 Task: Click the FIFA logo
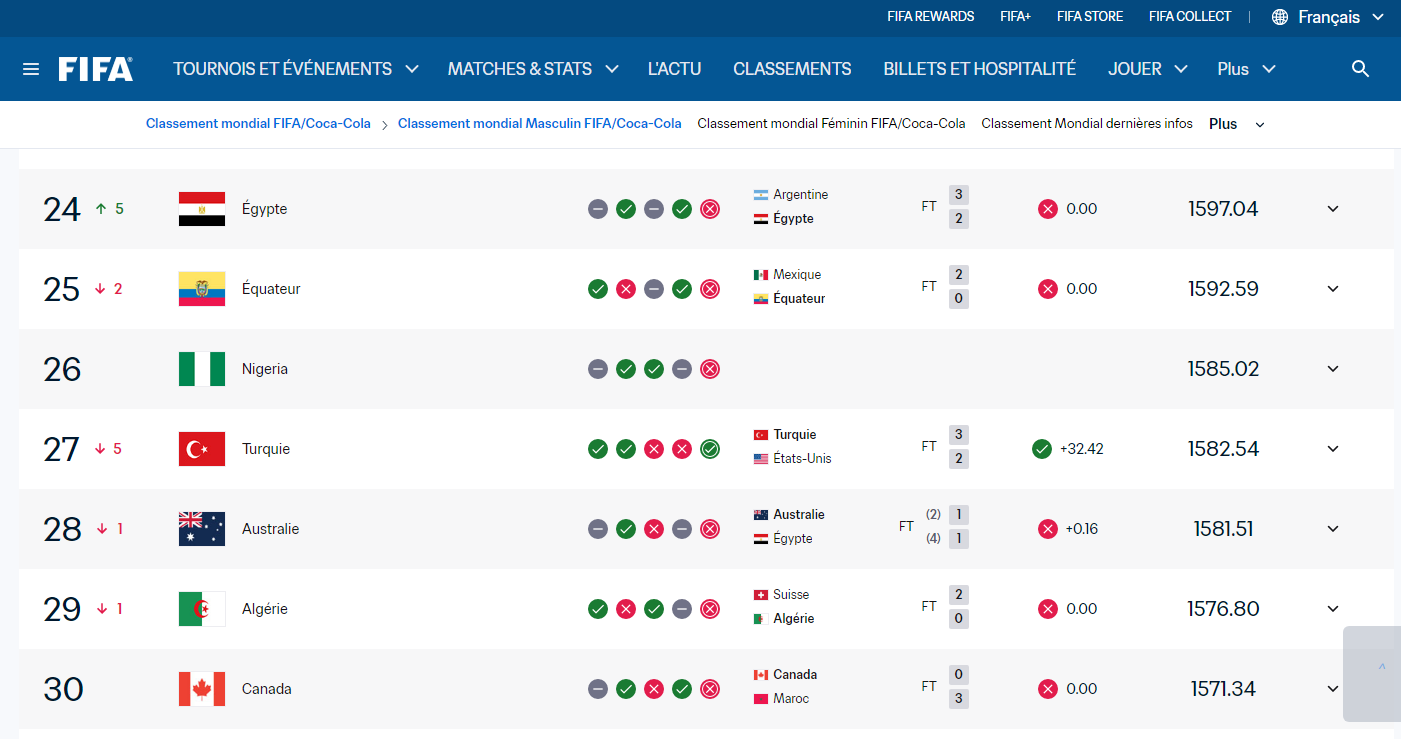click(95, 69)
